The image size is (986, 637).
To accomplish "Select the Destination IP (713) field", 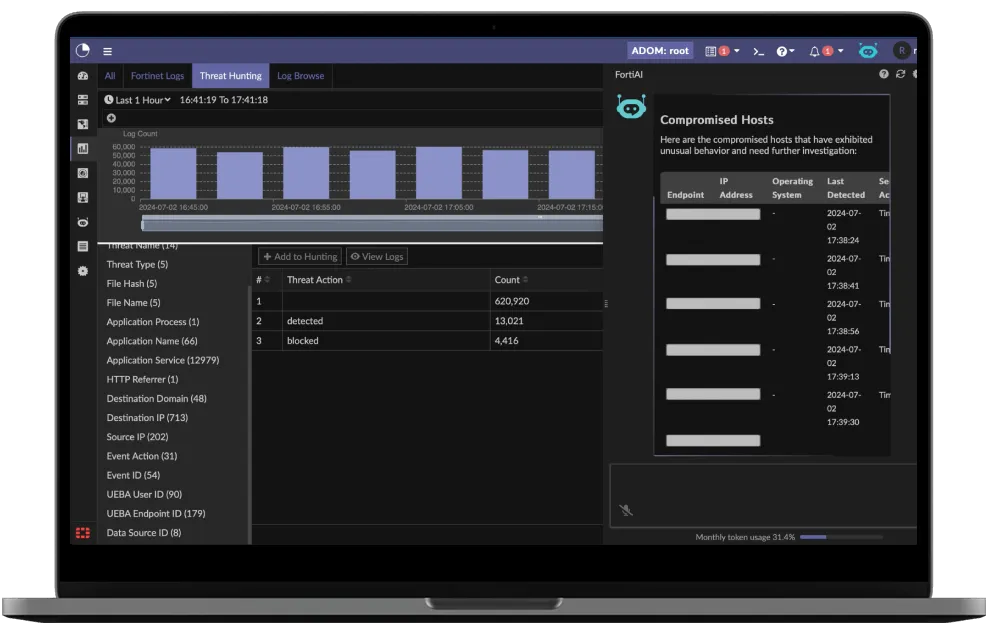I will coord(147,418).
